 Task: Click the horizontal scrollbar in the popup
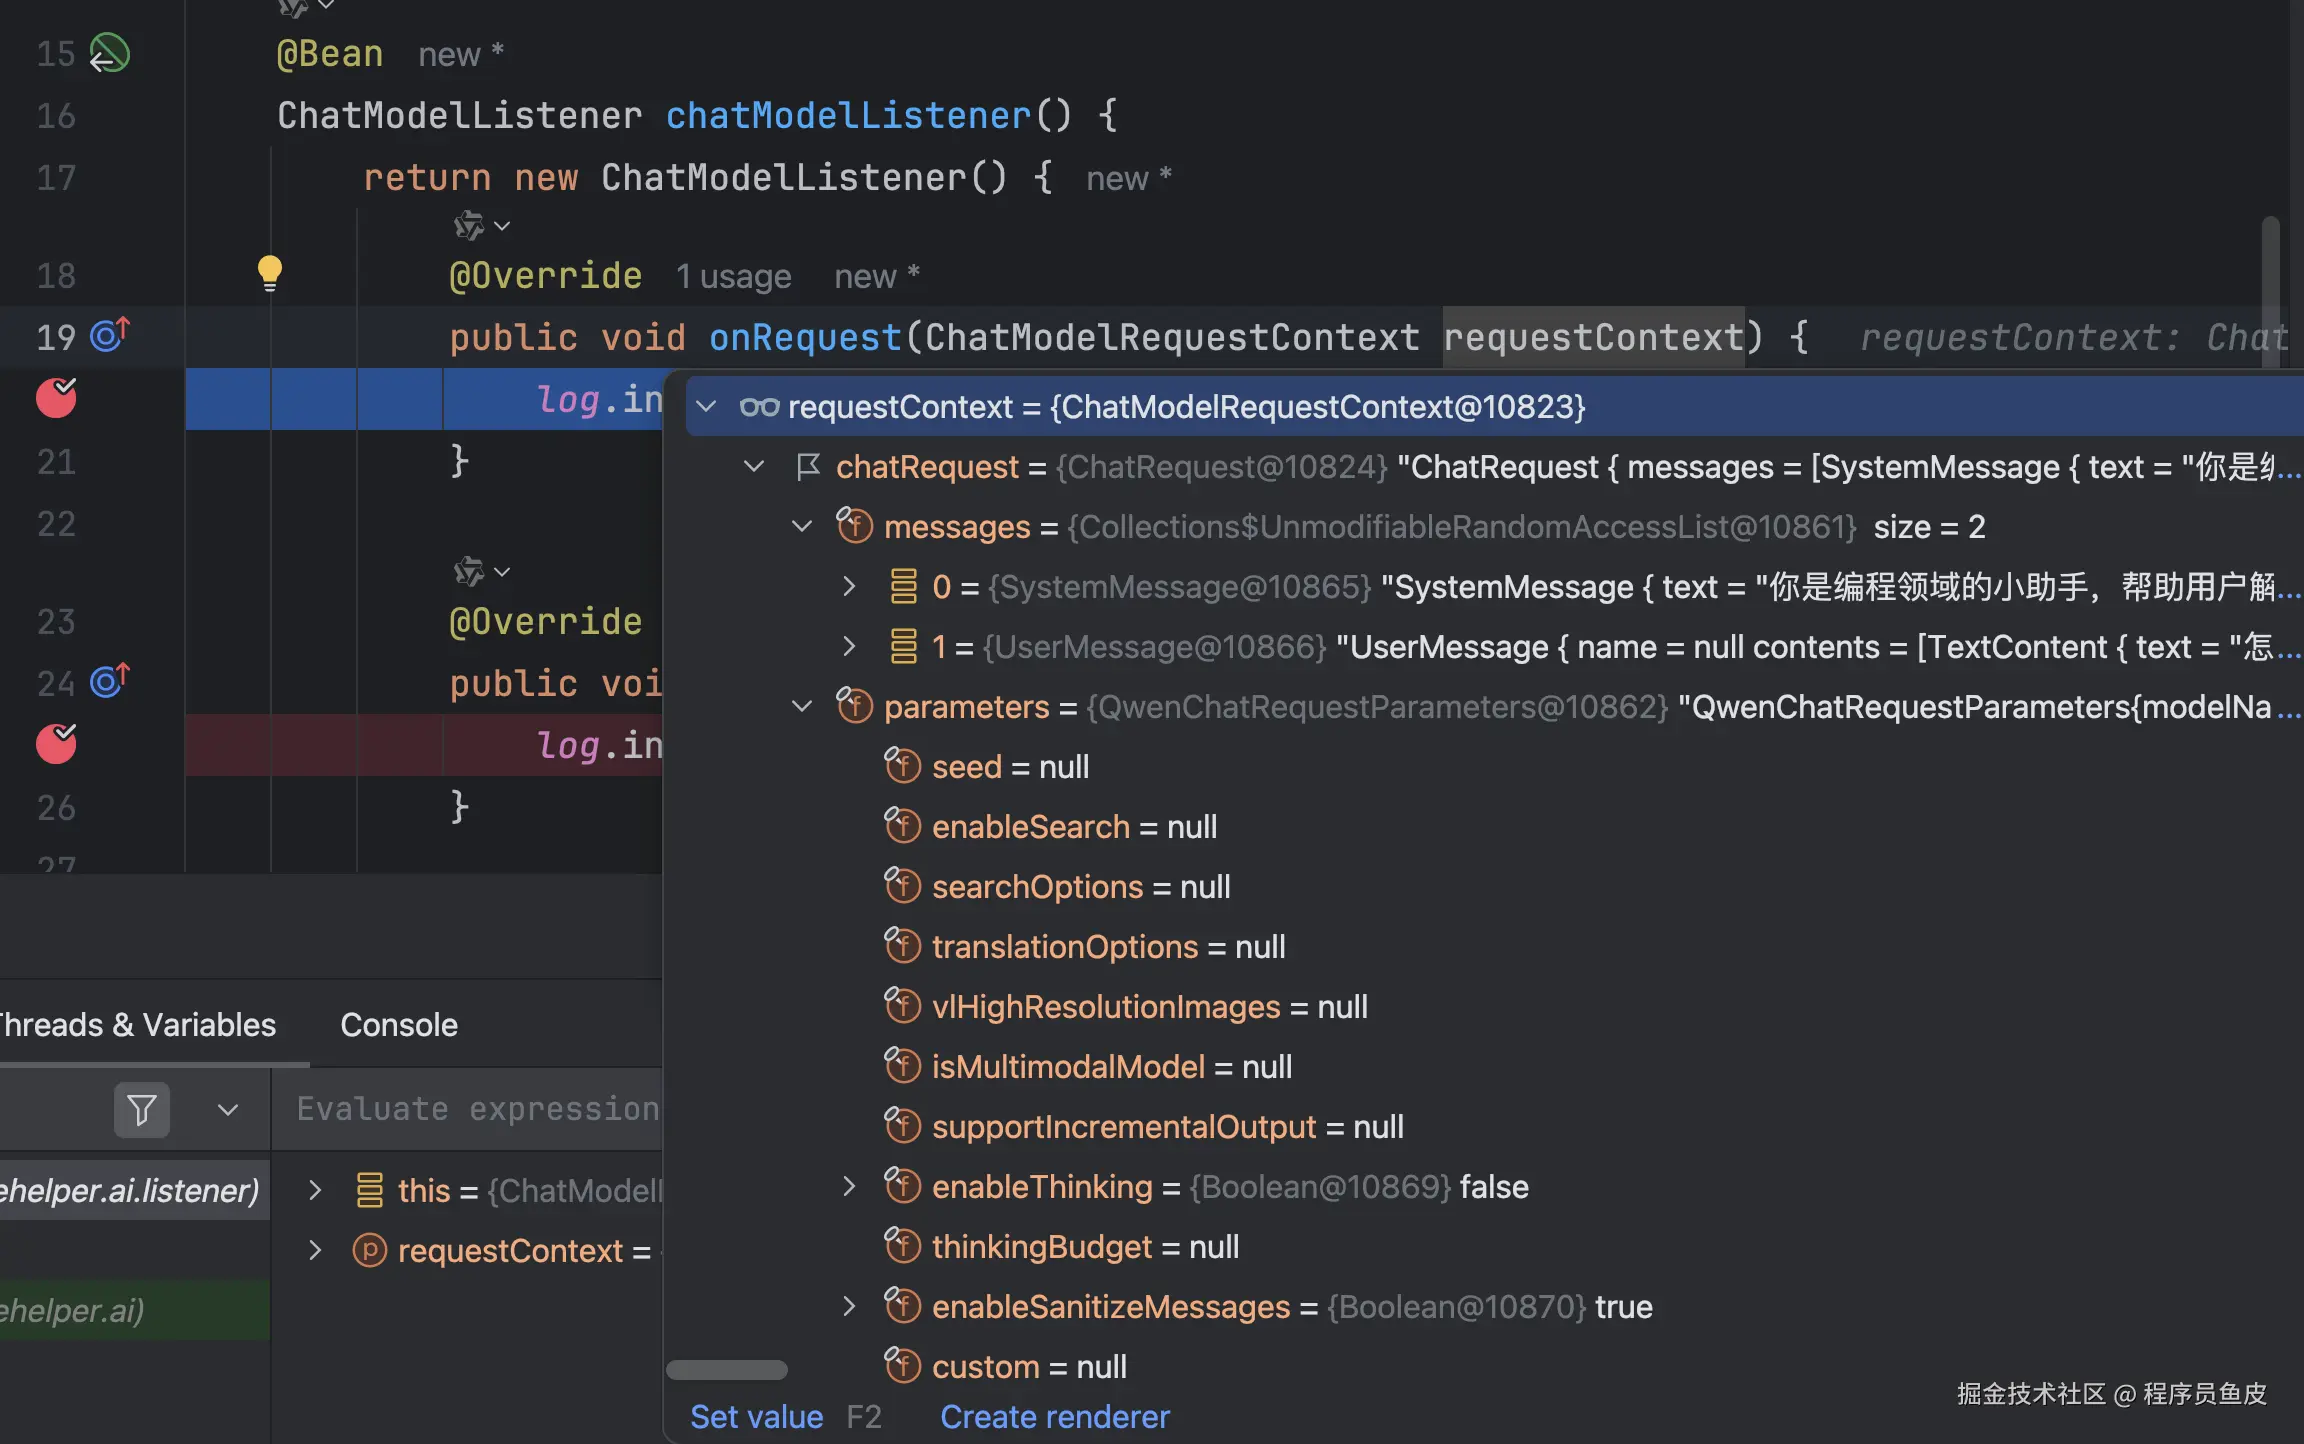coord(727,1370)
